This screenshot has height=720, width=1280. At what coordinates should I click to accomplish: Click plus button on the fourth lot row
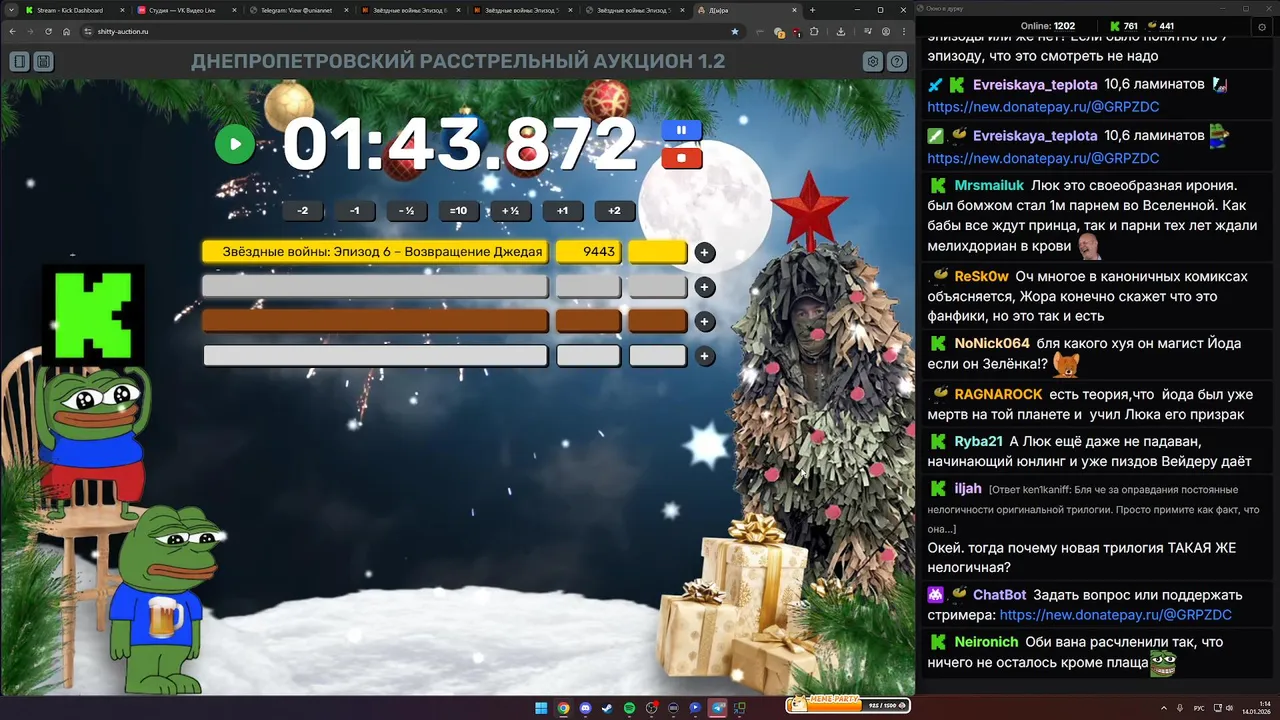(x=705, y=356)
